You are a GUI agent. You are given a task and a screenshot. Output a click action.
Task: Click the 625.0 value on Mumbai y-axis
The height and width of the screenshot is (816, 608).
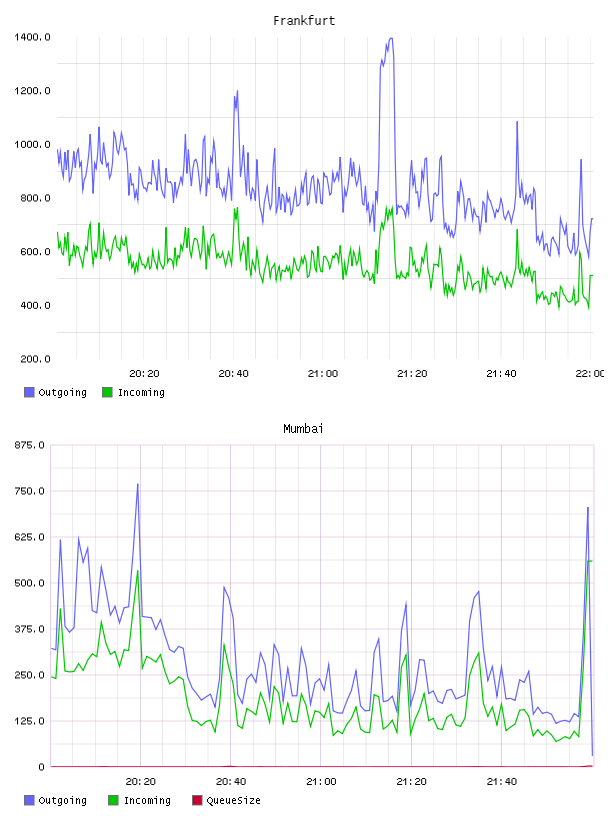pyautogui.click(x=29, y=537)
